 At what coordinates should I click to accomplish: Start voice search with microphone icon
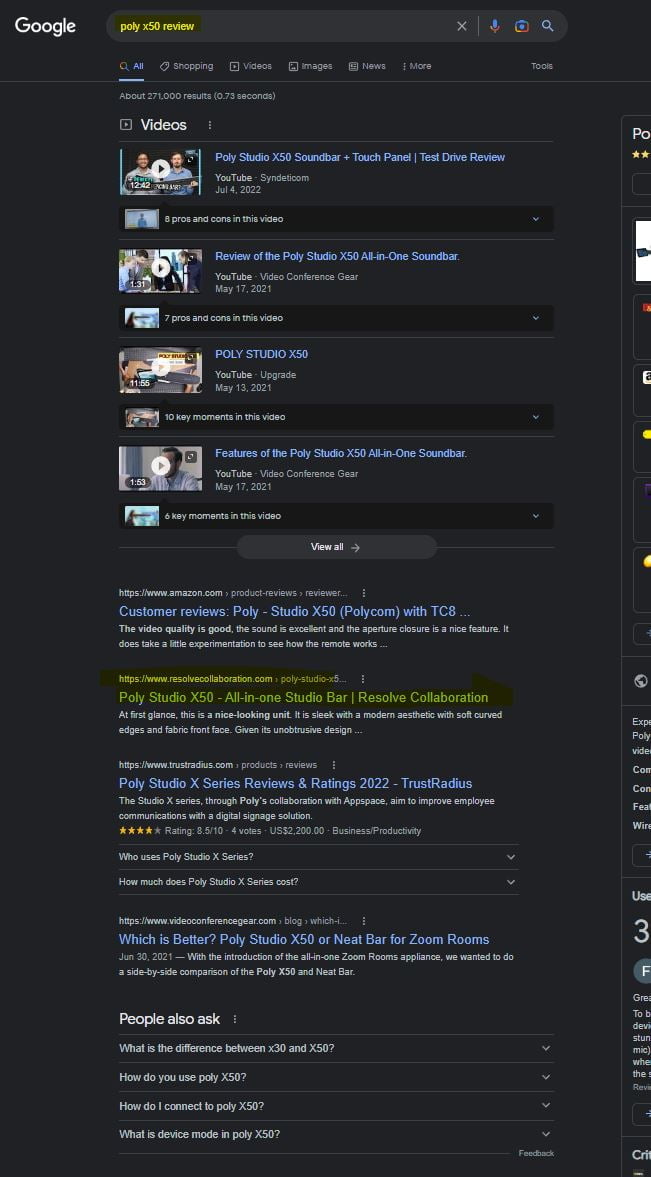click(494, 26)
